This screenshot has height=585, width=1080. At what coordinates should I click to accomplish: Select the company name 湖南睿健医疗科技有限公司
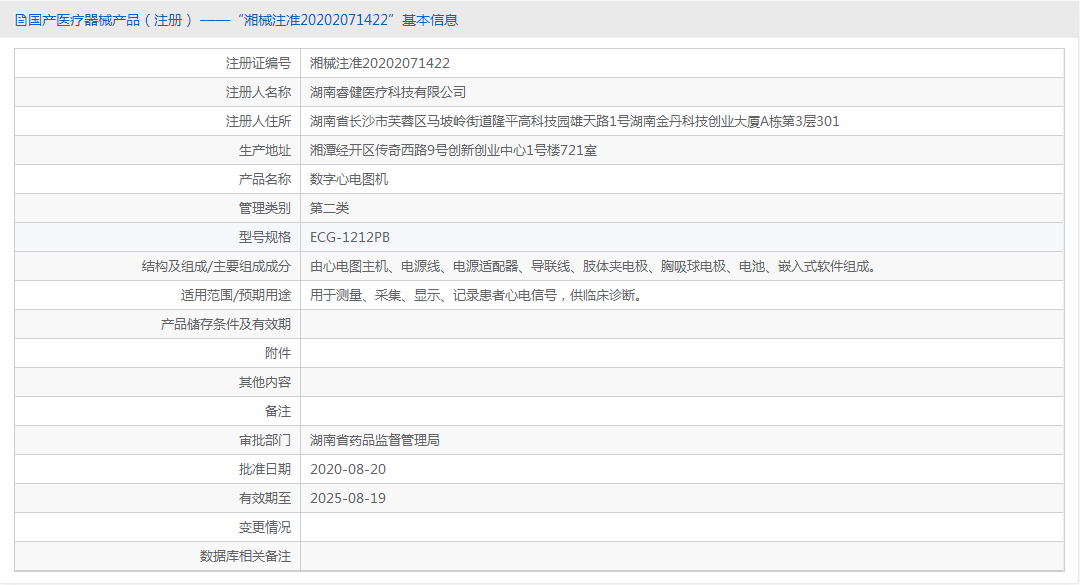[388, 92]
